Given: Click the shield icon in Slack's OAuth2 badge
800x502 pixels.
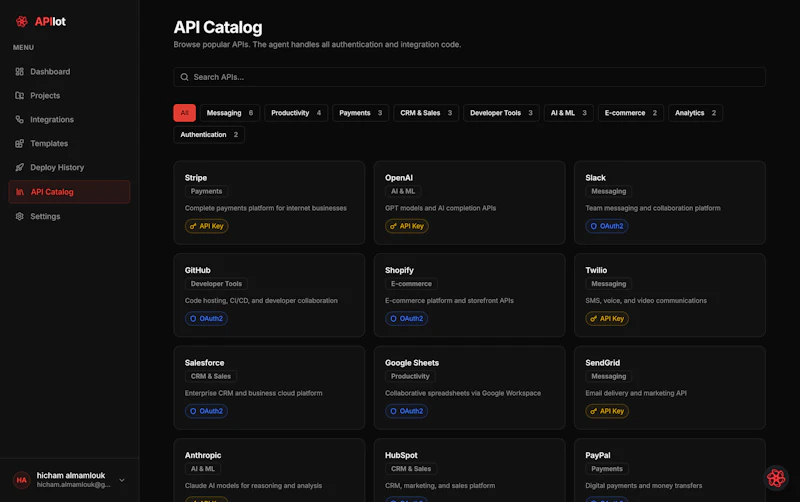Looking at the screenshot, I should point(593,226).
